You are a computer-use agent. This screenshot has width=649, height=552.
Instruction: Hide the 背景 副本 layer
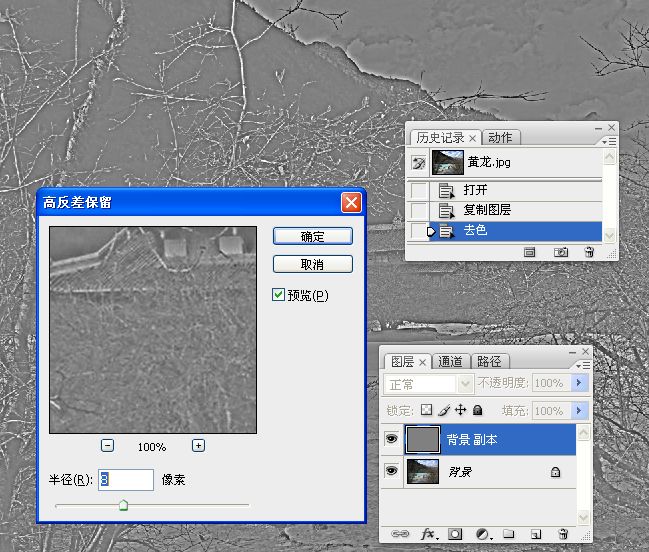tap(391, 439)
